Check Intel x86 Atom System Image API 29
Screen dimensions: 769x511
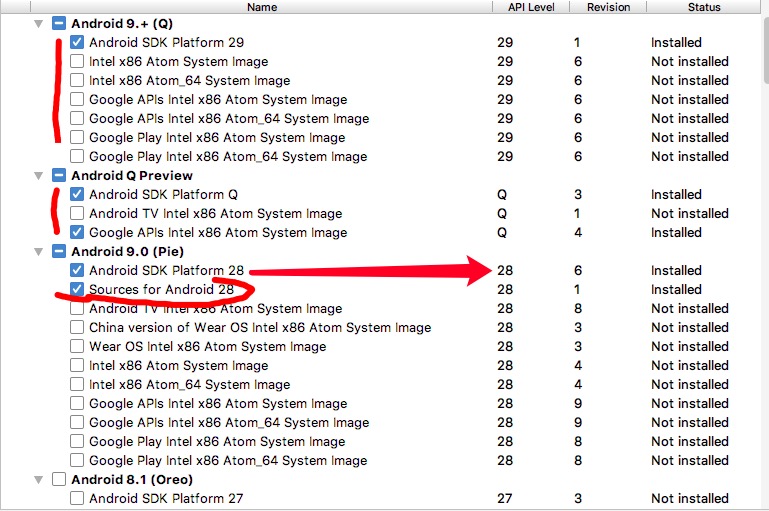tap(77, 61)
